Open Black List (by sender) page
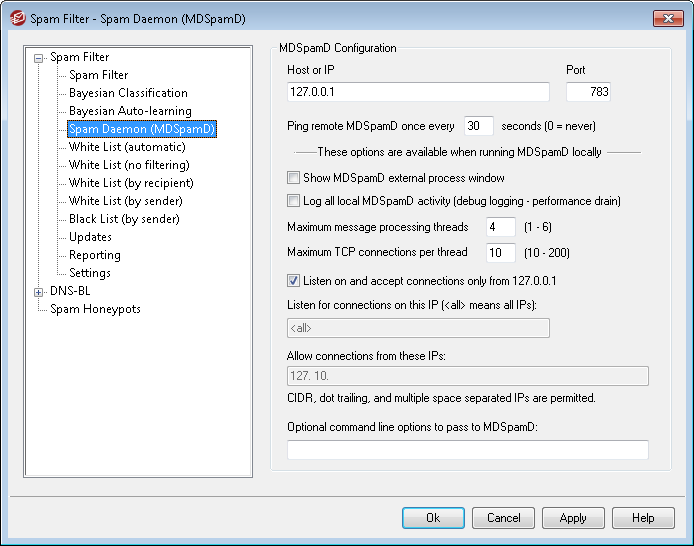Screen dimensions: 694x546 [124, 219]
